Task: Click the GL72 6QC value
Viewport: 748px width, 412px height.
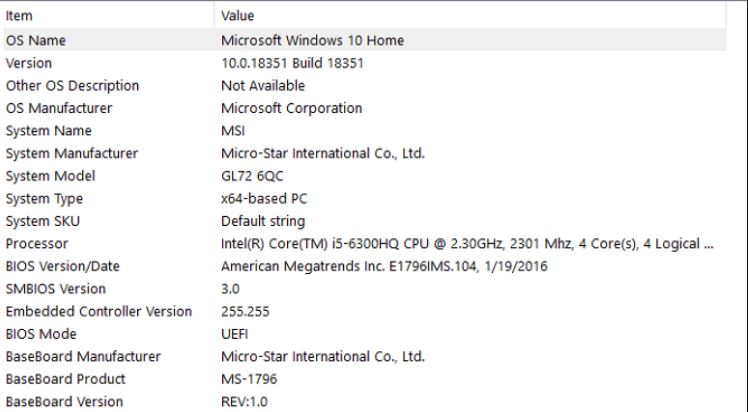Action: [252, 176]
